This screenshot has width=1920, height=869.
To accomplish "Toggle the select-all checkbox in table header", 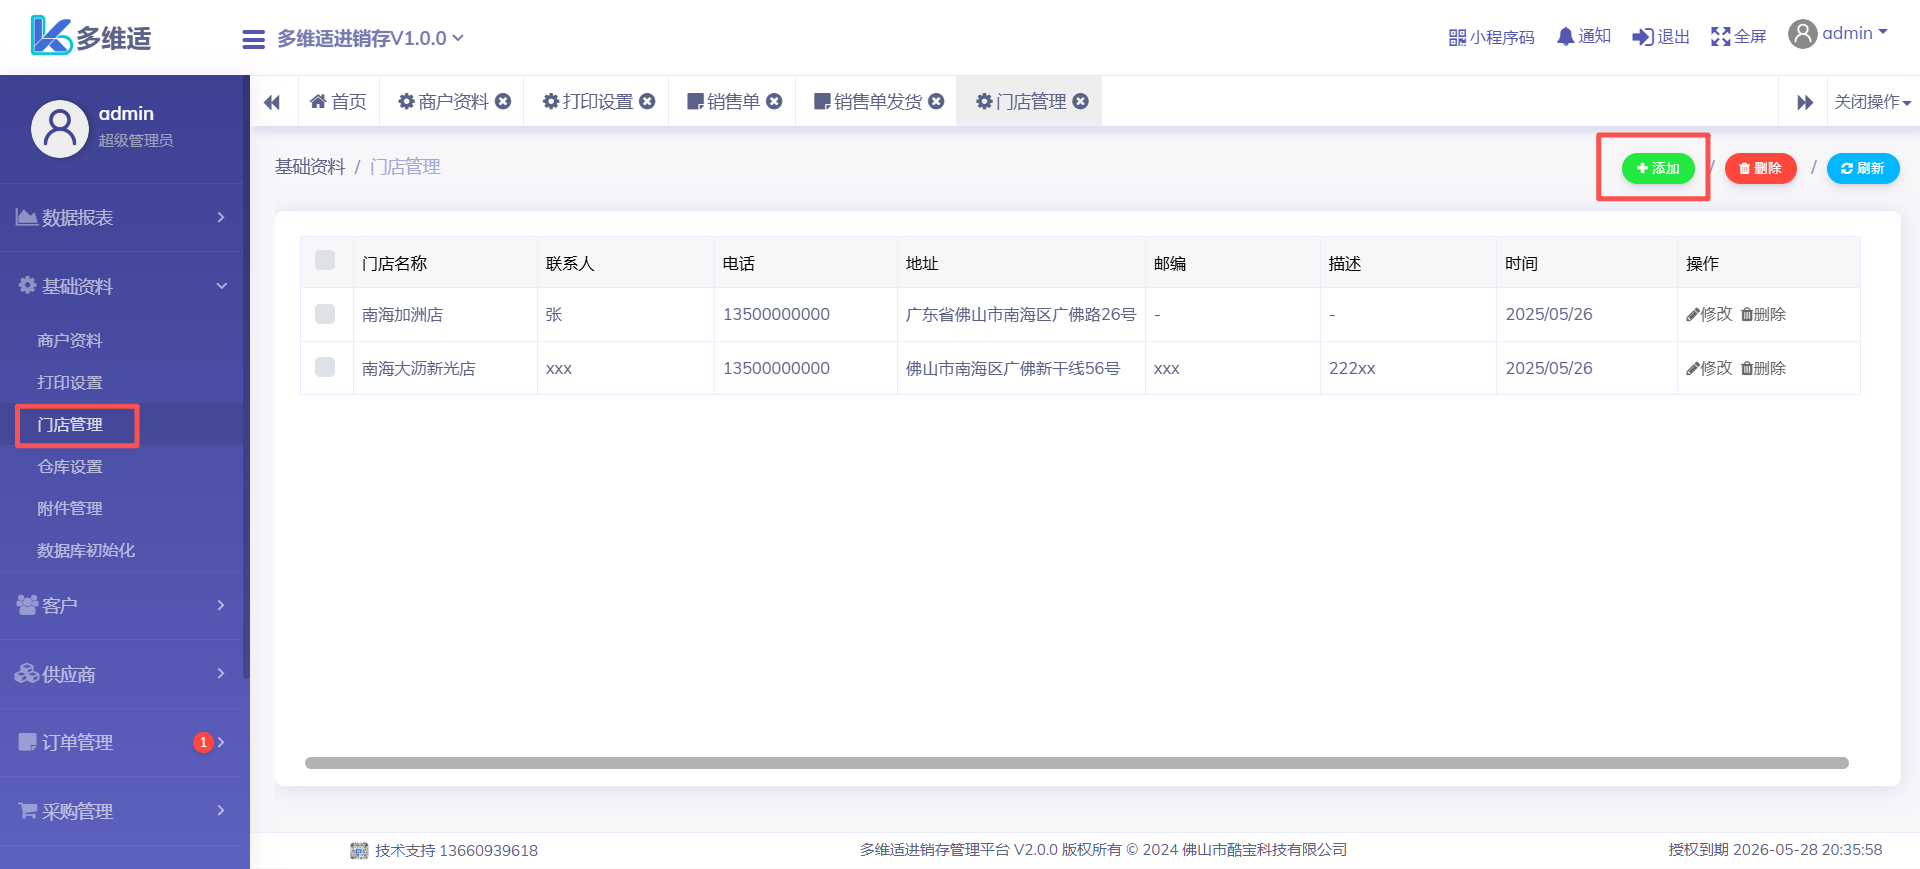I will coord(325,261).
